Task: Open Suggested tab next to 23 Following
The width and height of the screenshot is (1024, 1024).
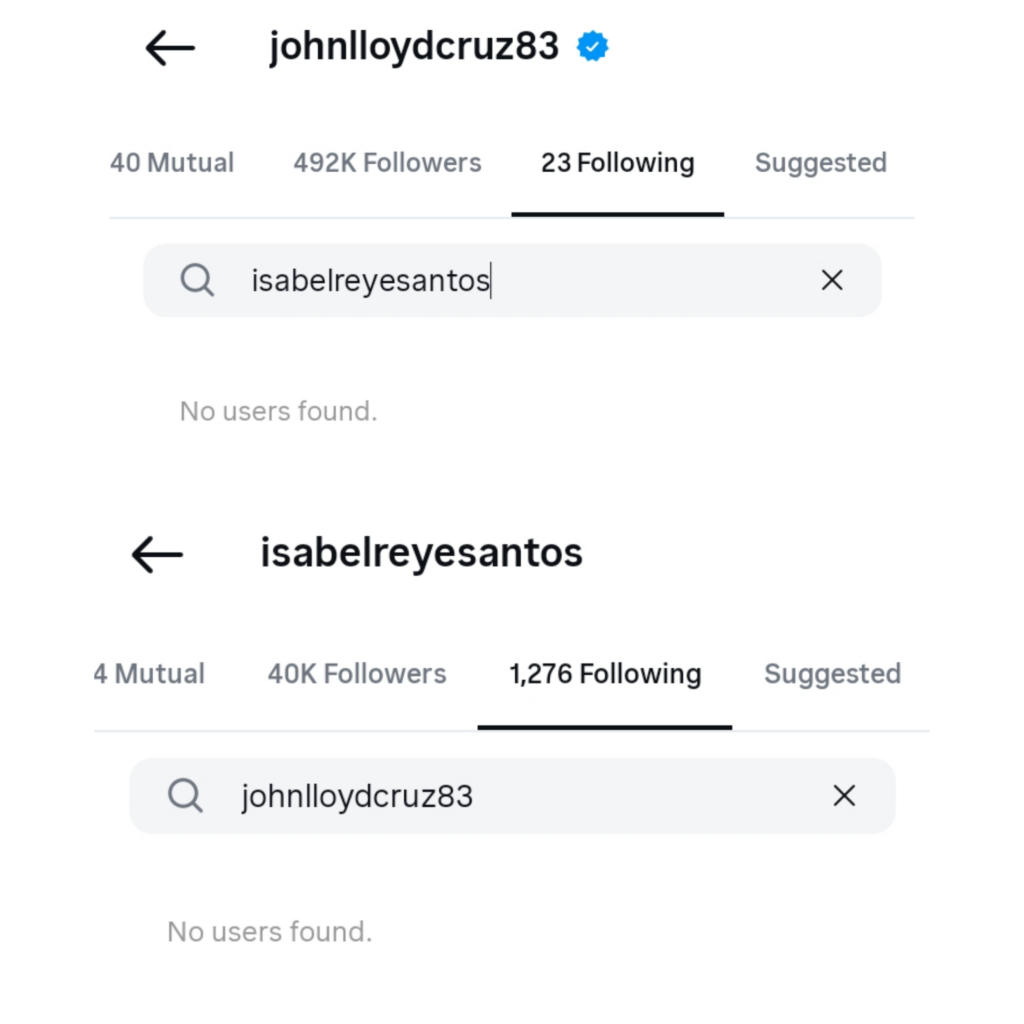Action: point(820,163)
